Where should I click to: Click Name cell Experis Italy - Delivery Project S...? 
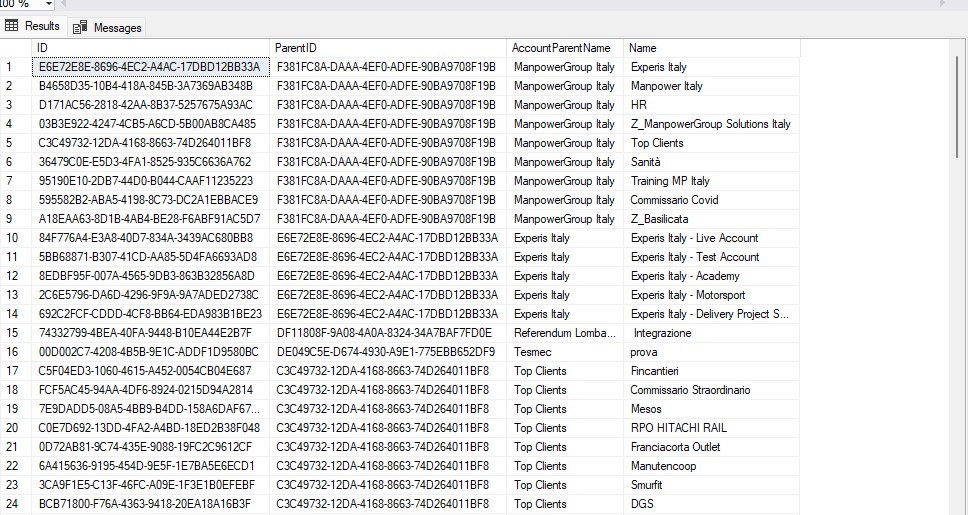tap(712, 314)
